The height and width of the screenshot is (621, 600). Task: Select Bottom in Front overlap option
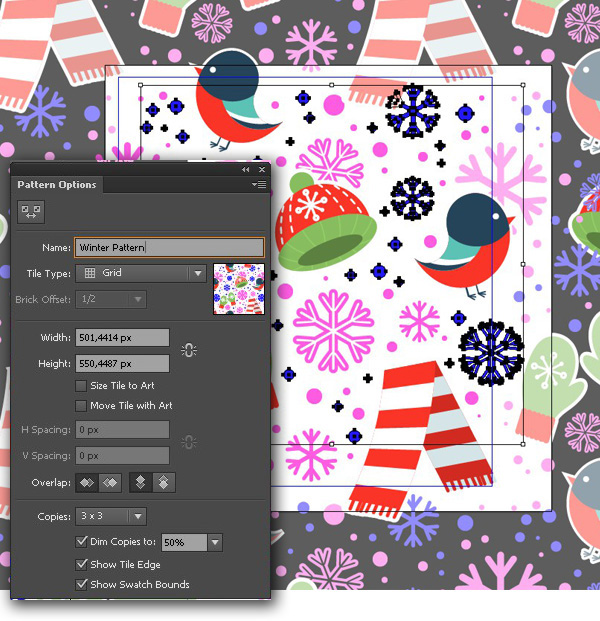point(162,482)
